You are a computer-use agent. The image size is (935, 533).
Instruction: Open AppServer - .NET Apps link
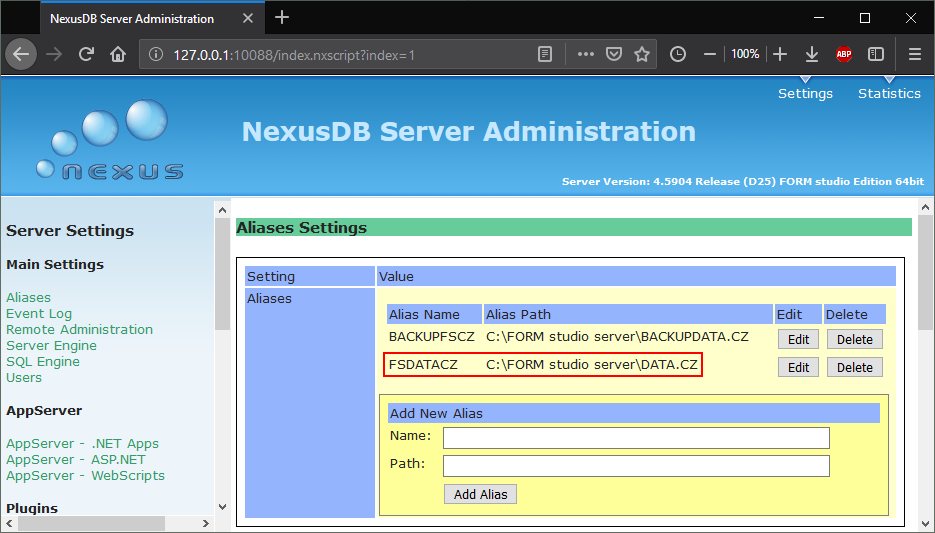click(82, 444)
